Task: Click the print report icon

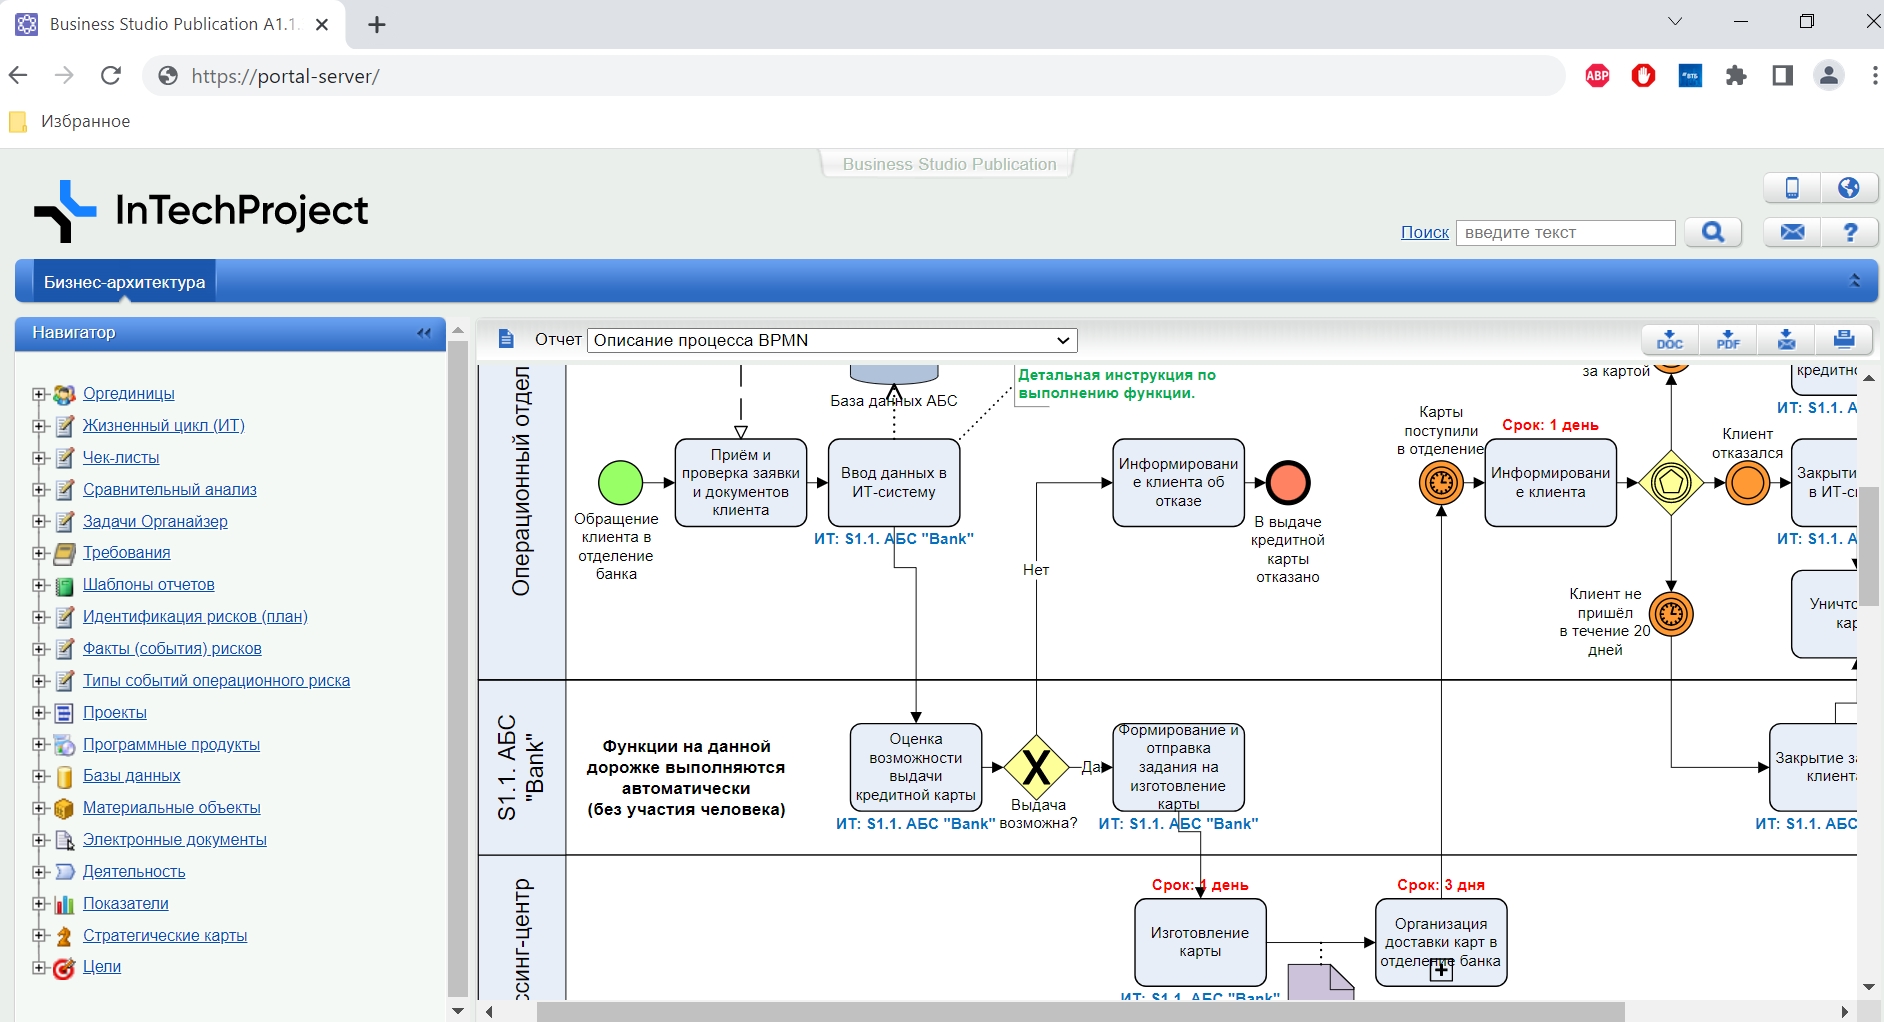Action: (x=1844, y=340)
